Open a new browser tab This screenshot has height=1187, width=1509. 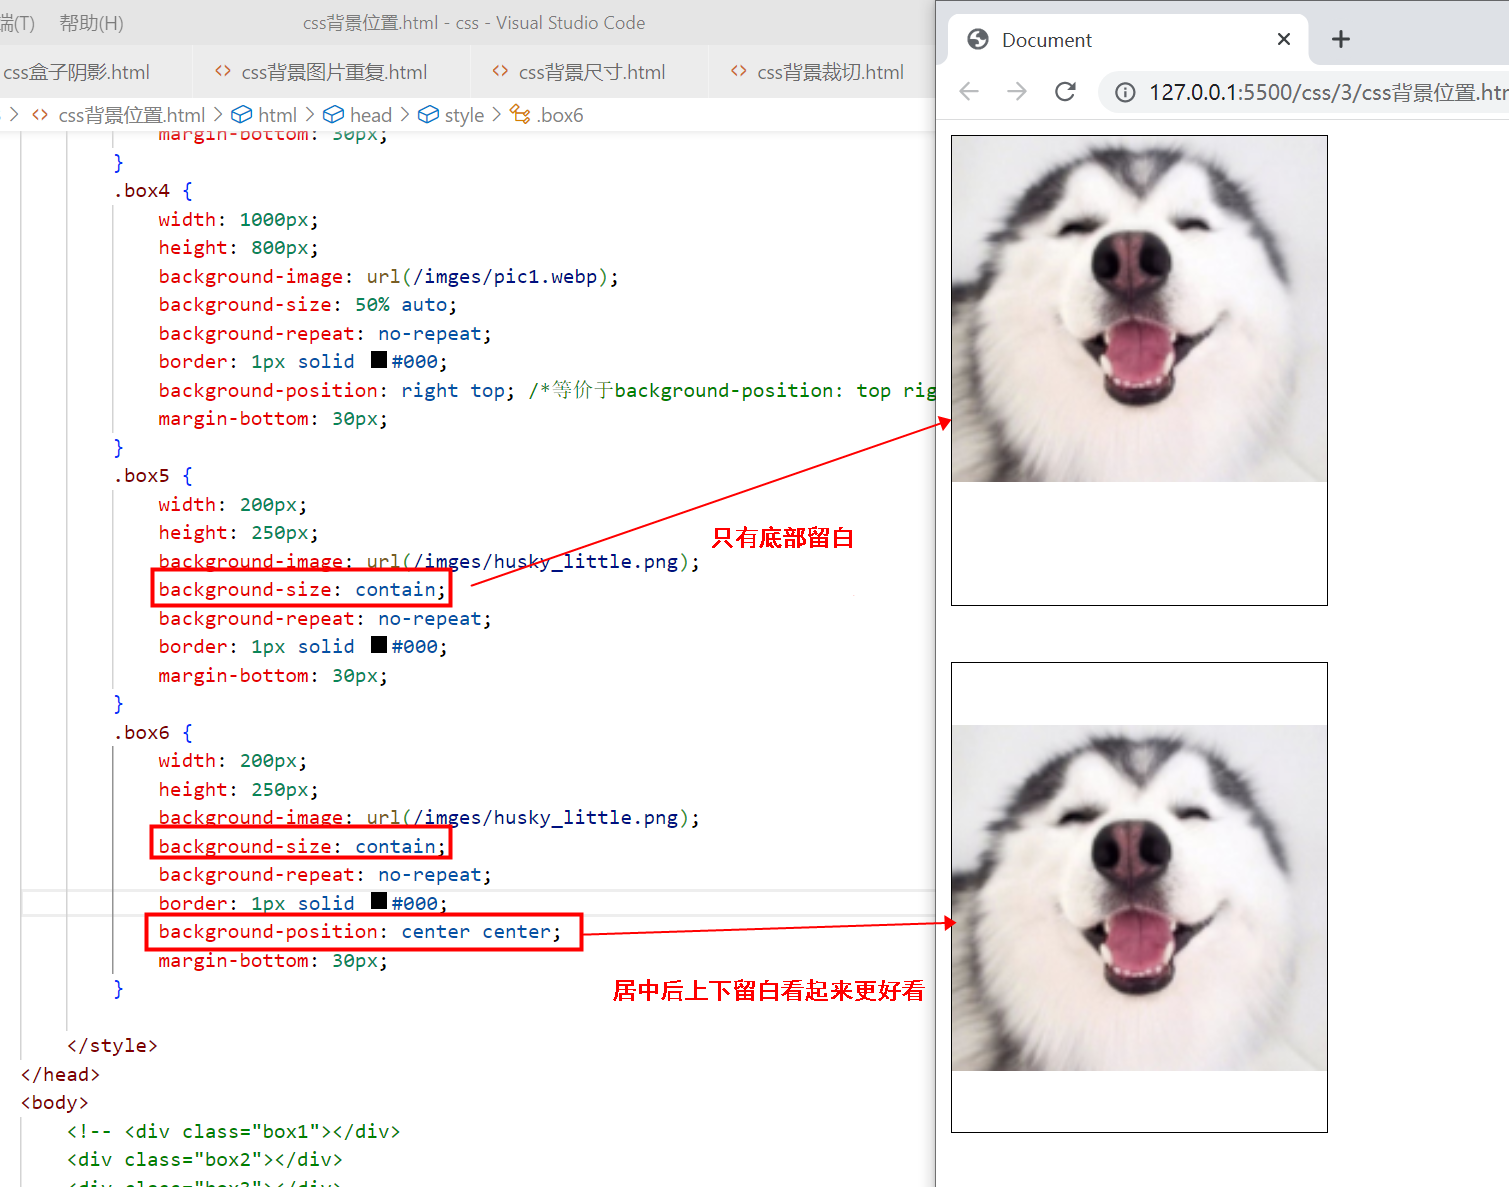pos(1341,39)
